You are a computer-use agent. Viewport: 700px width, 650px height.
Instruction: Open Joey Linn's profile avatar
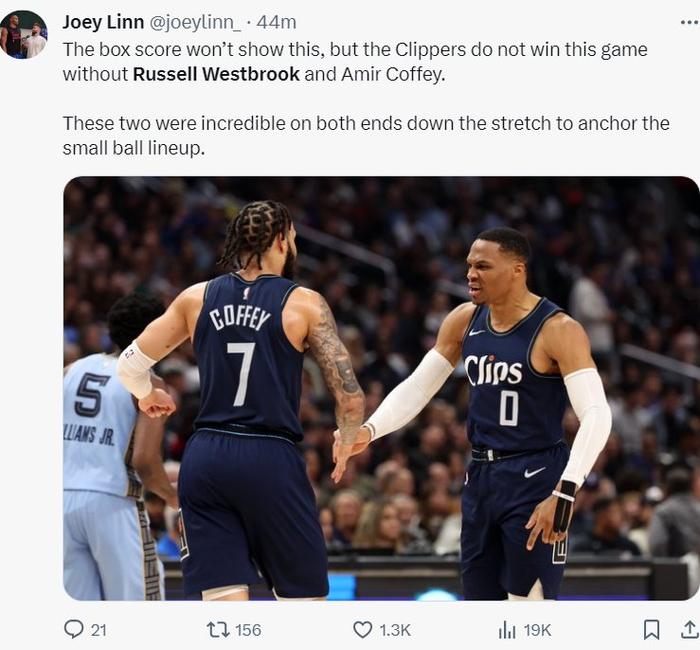coord(24,35)
